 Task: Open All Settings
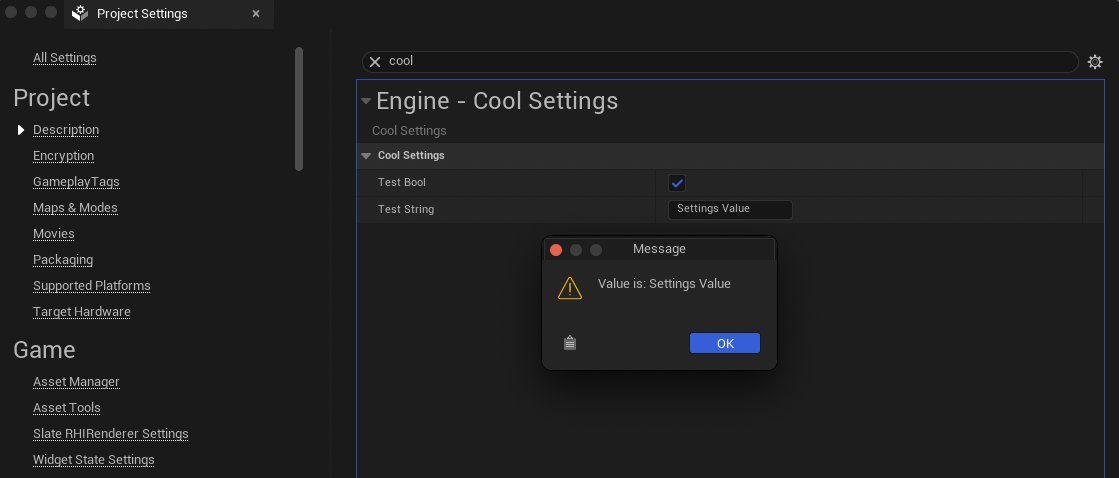(x=64, y=58)
